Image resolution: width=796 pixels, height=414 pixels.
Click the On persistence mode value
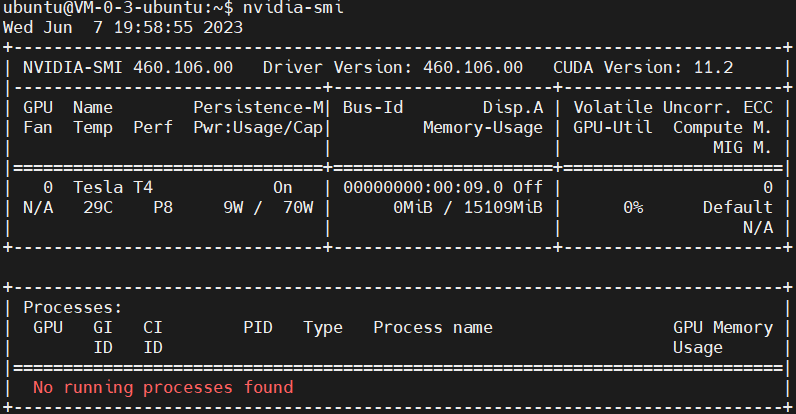tap(283, 187)
